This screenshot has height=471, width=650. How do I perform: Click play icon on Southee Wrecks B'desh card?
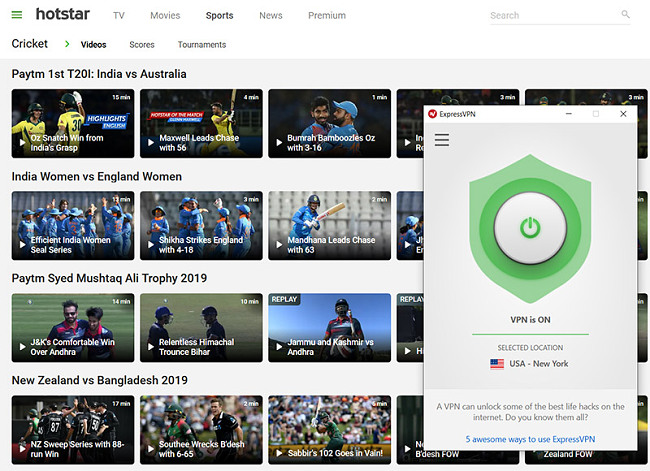tap(151, 449)
